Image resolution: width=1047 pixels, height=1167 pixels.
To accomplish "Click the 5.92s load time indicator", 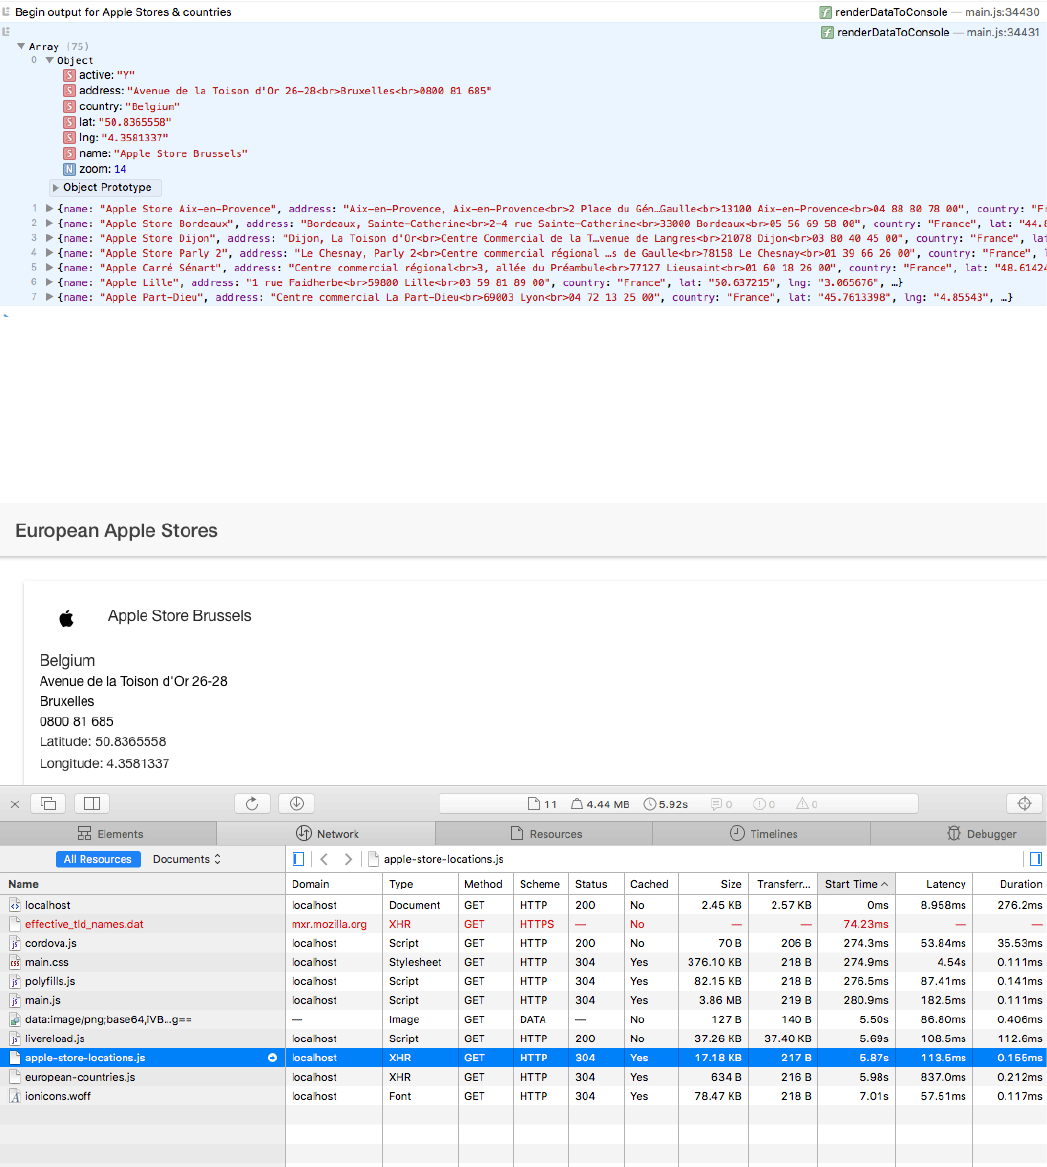I will pyautogui.click(x=666, y=804).
